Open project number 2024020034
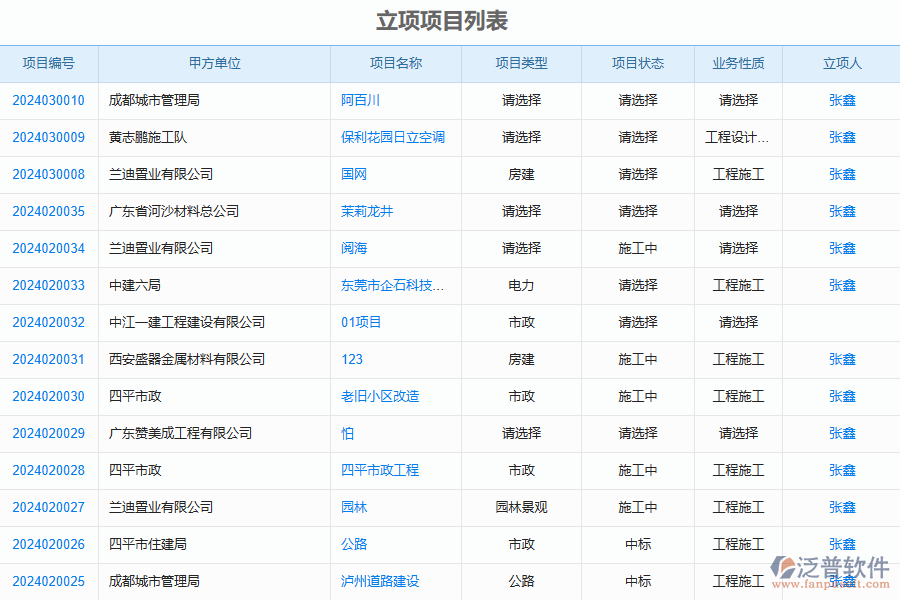 point(49,249)
